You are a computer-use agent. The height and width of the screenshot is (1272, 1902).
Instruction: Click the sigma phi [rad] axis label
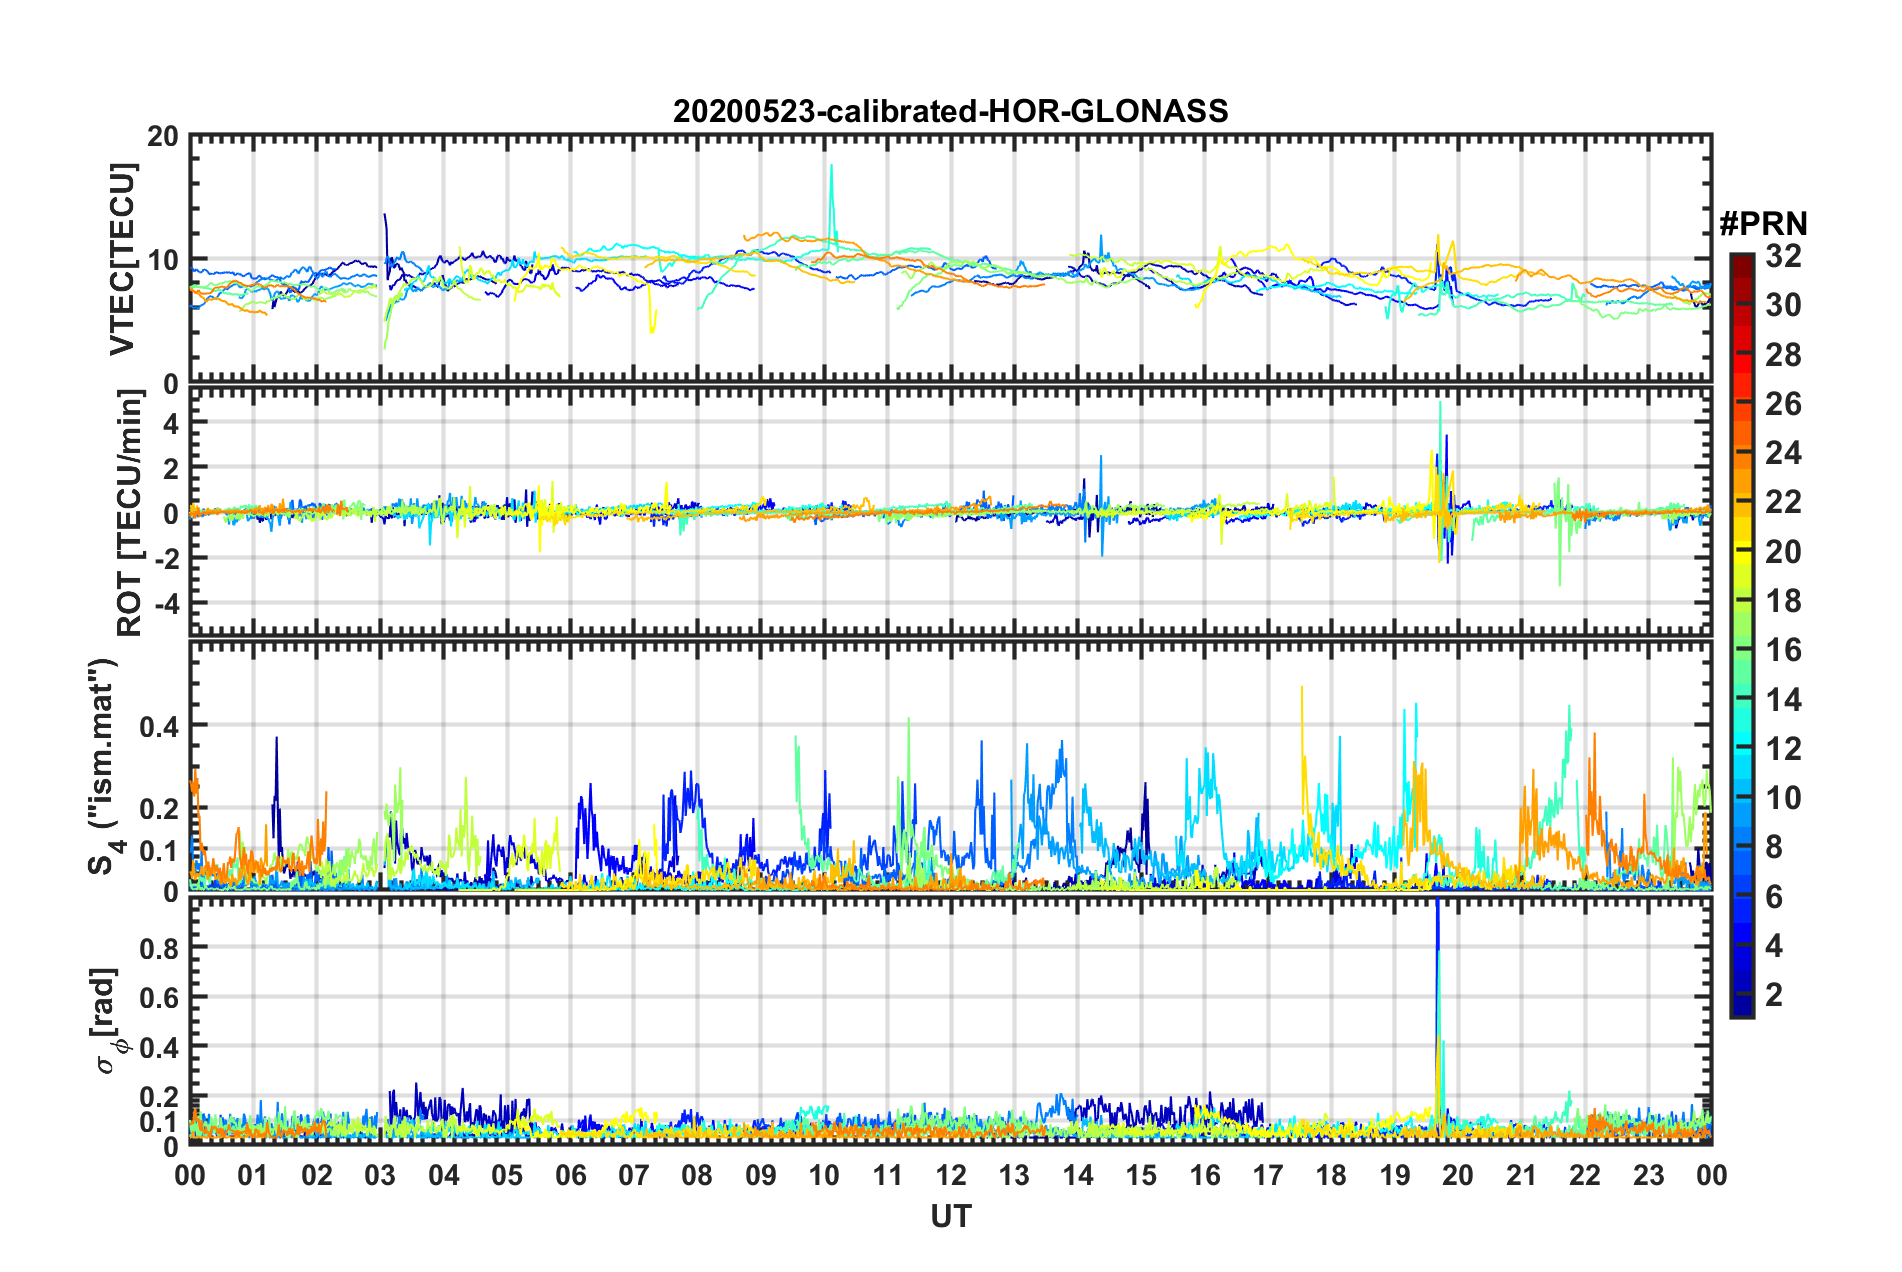point(106,1020)
